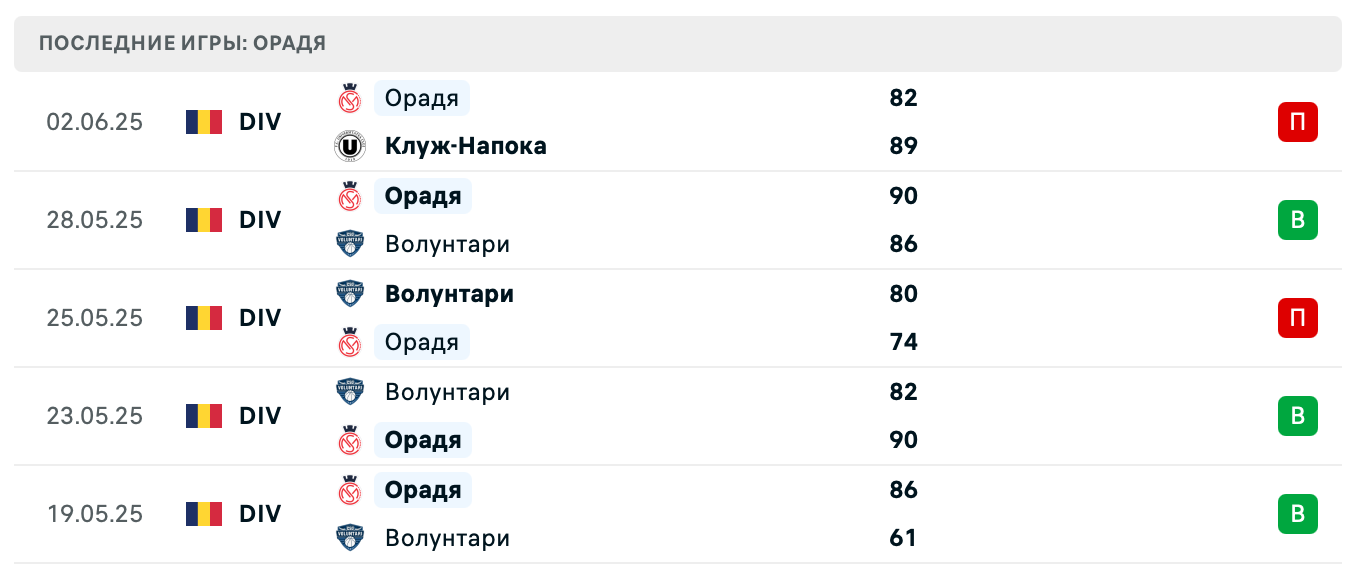Click Voluntari logo in 19.05.25 match
This screenshot has height=578, width=1354.
point(349,538)
